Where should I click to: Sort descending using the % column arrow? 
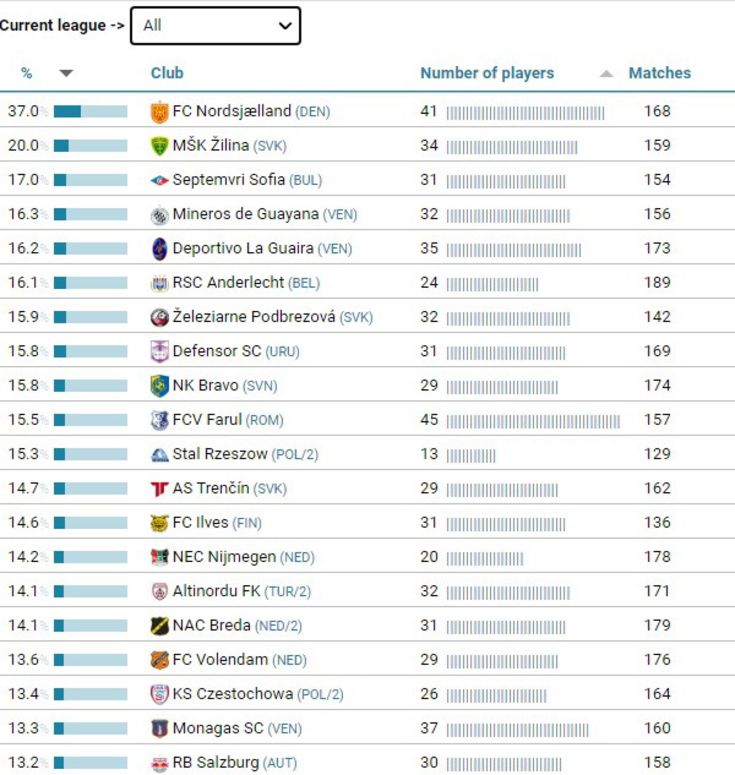66,73
